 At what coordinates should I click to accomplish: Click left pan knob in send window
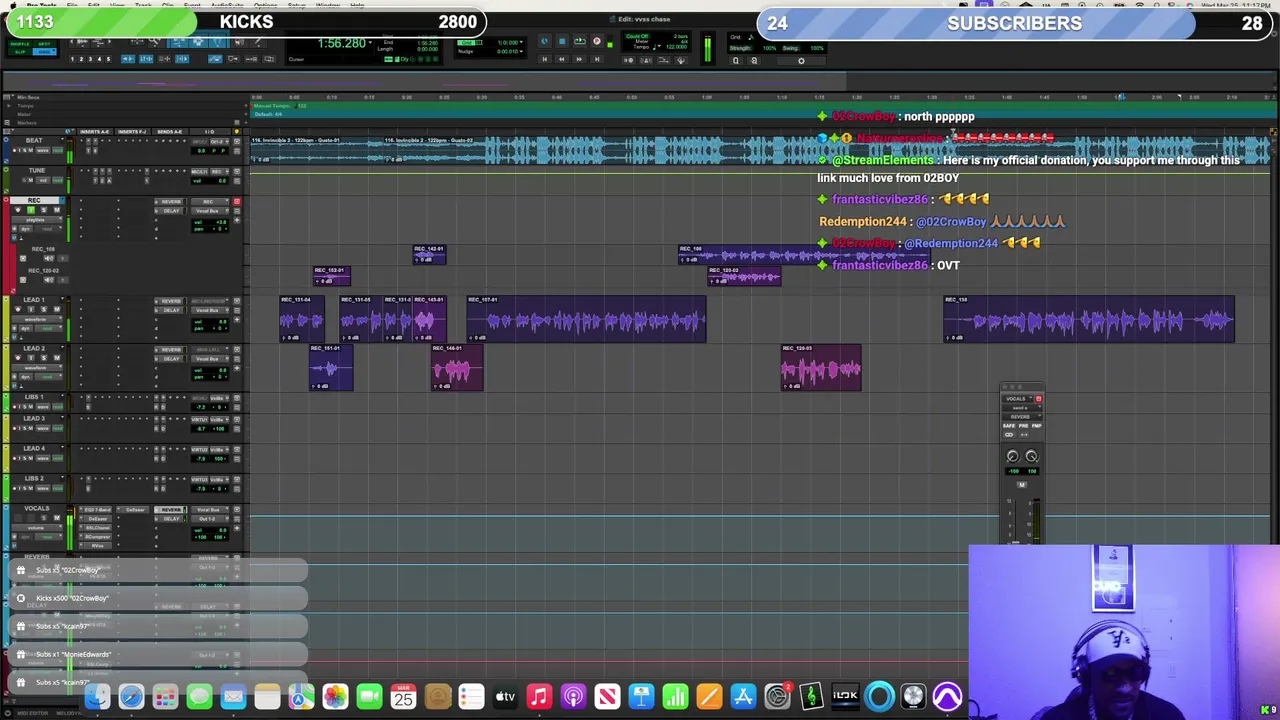(1013, 456)
